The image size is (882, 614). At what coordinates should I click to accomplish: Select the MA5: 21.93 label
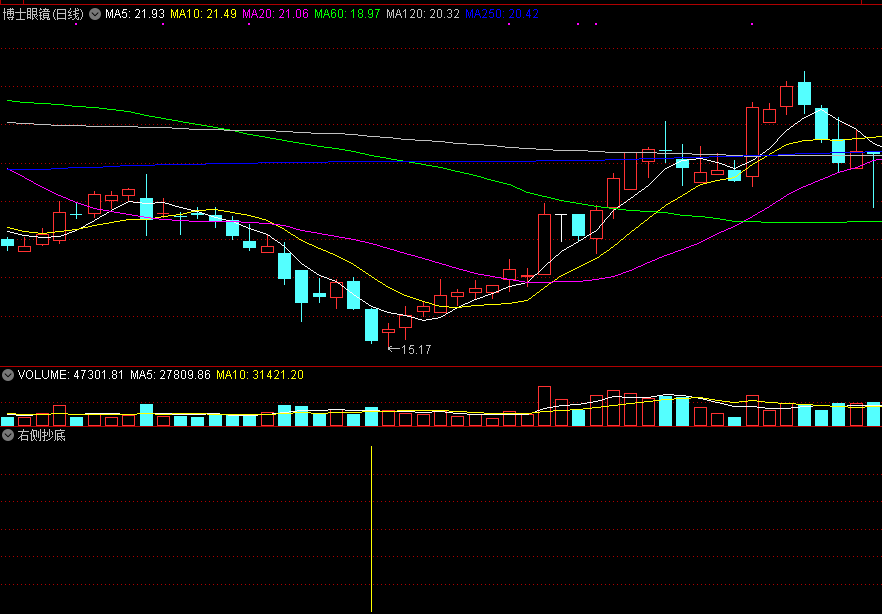(135, 14)
